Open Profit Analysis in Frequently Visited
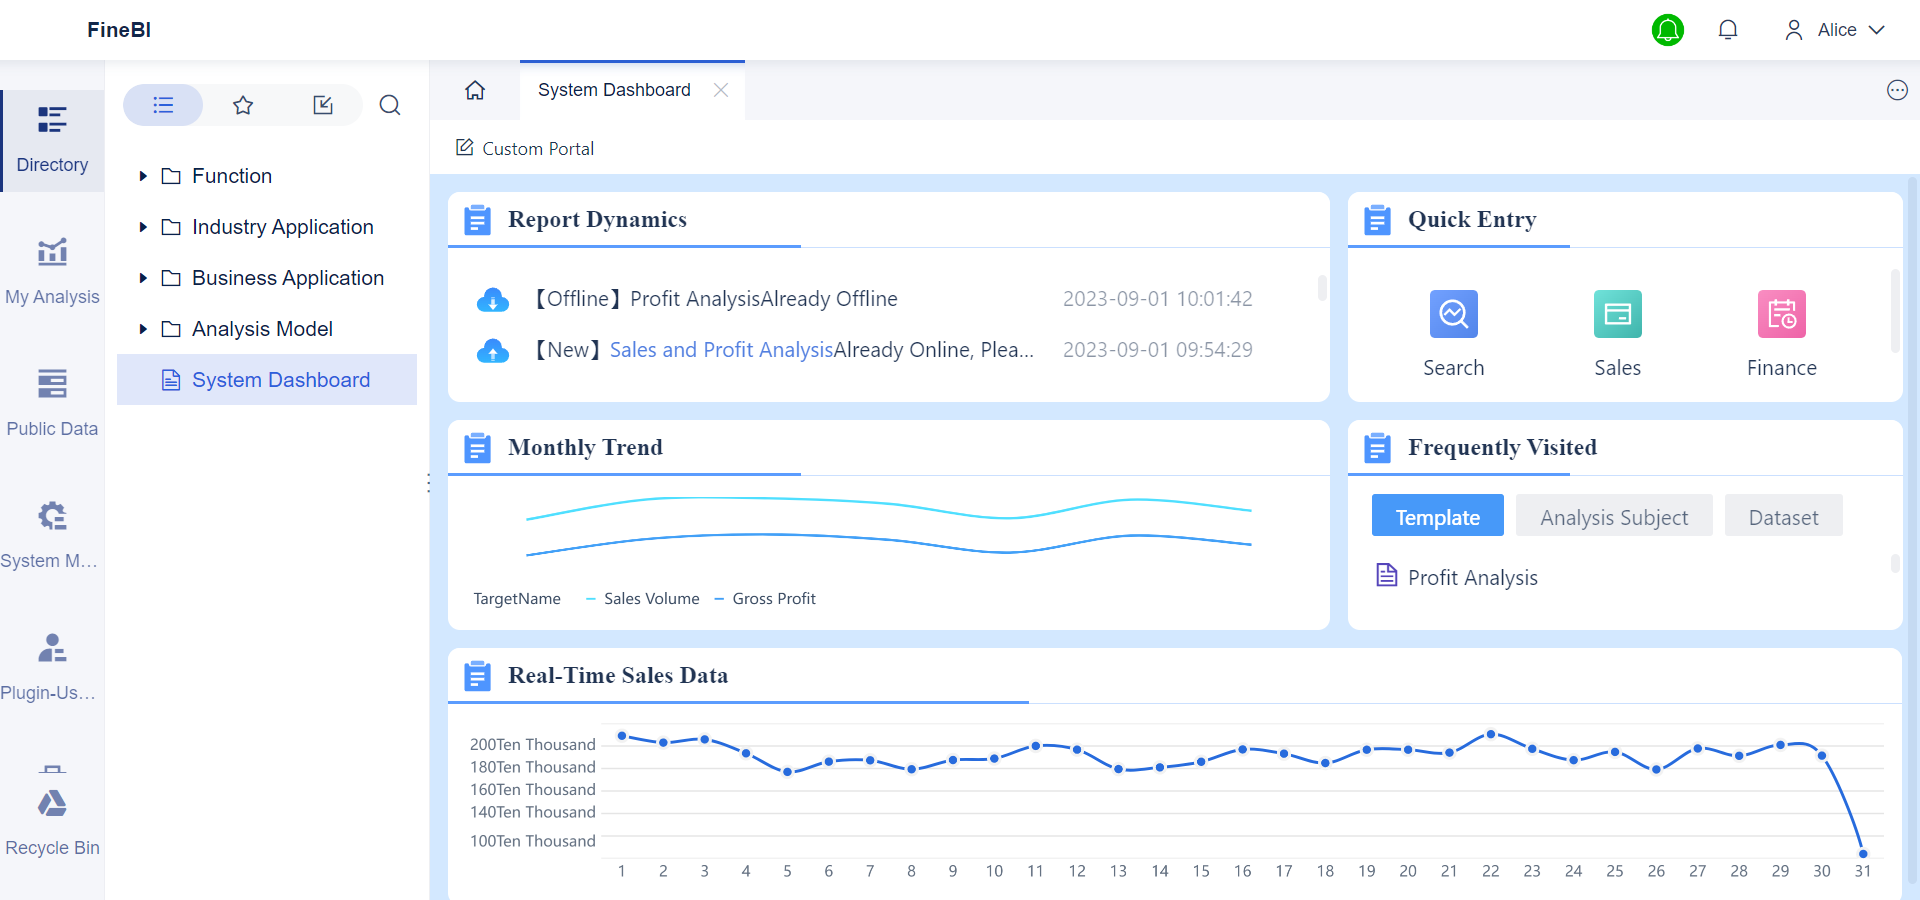 (1458, 577)
